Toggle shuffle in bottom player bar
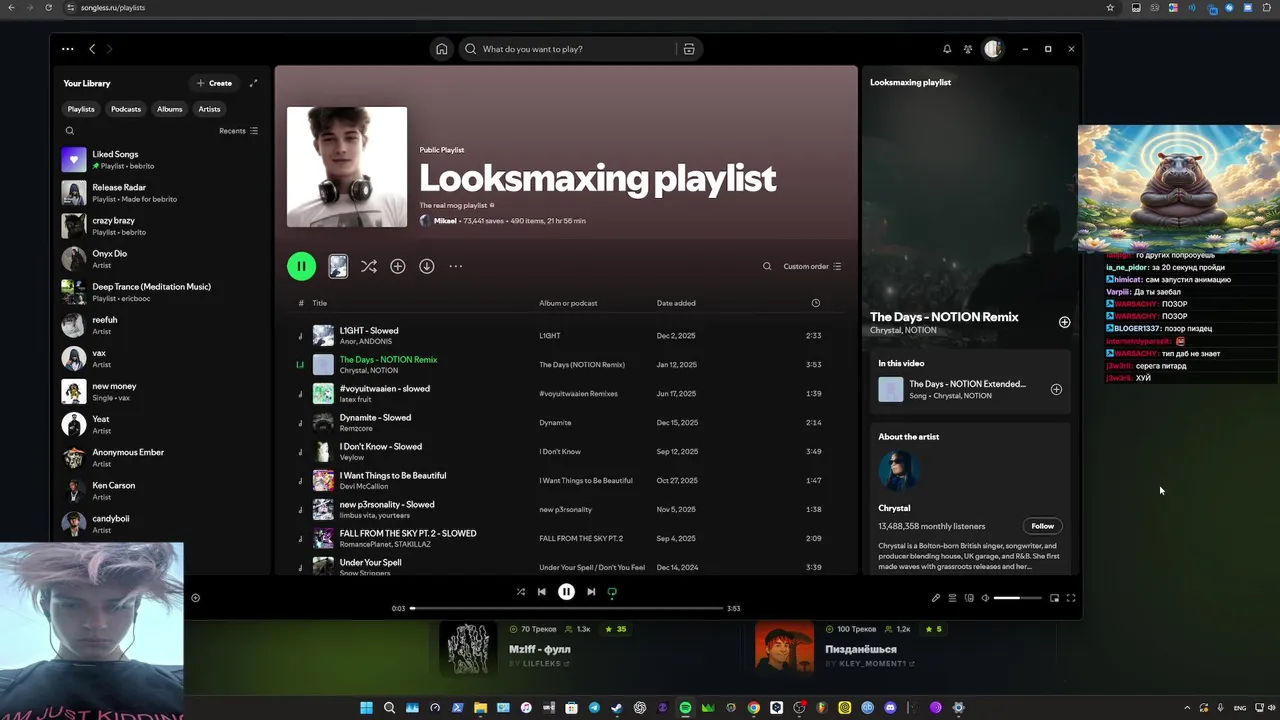 pos(520,592)
